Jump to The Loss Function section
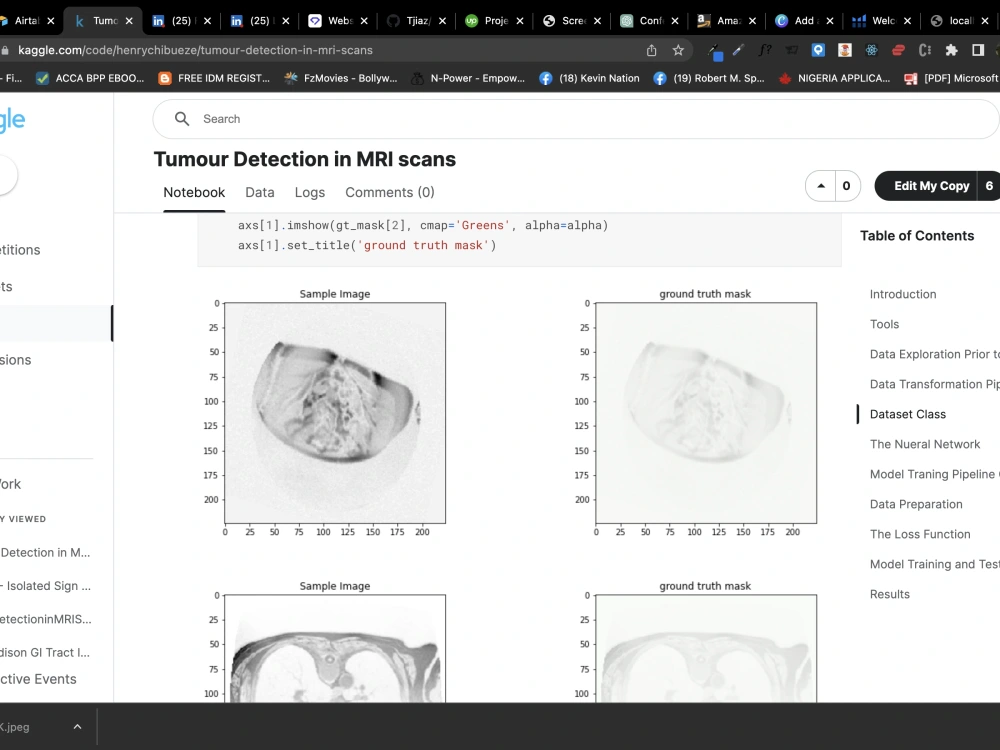Viewport: 1000px width, 750px height. point(920,534)
